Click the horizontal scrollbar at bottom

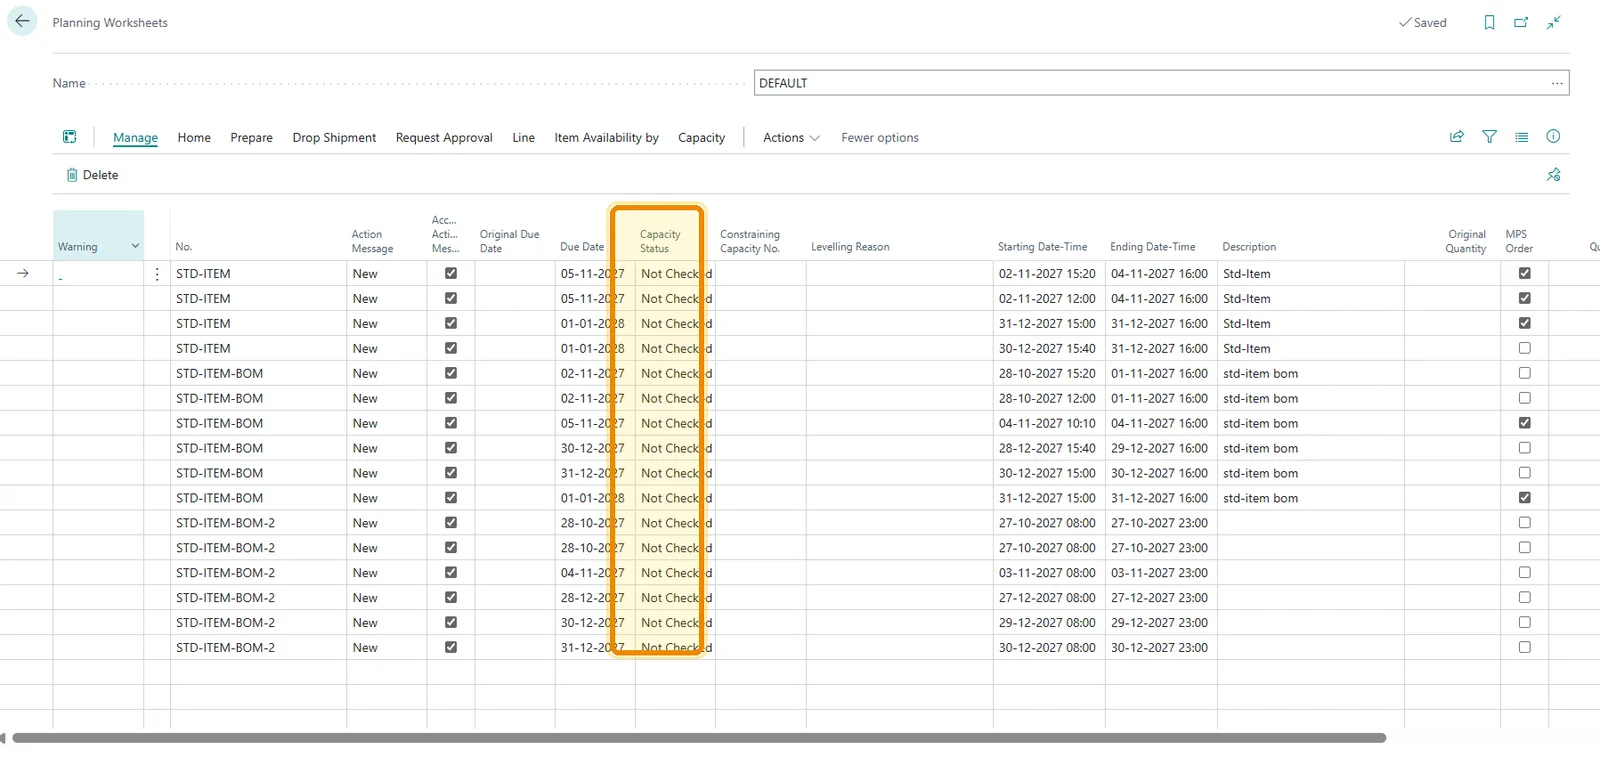coord(699,738)
